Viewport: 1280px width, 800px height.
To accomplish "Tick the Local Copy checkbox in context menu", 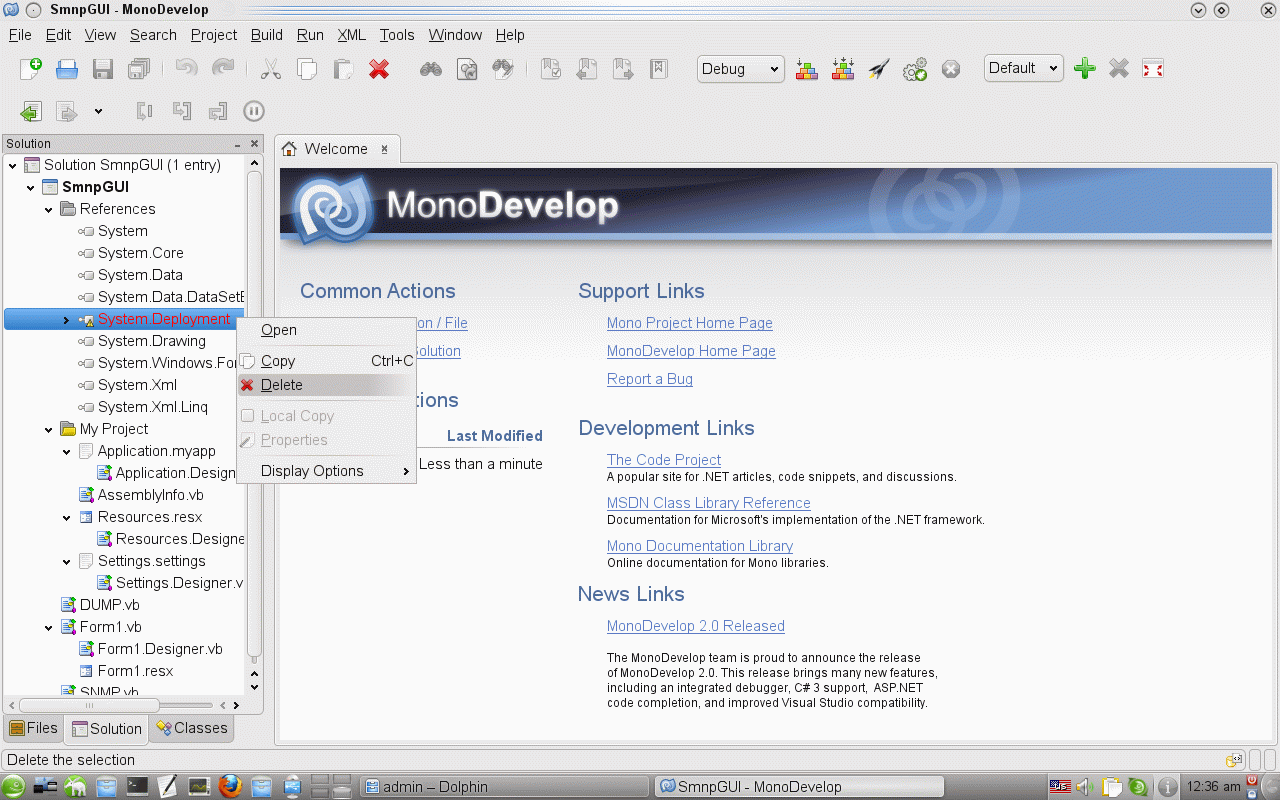I will click(x=248, y=416).
